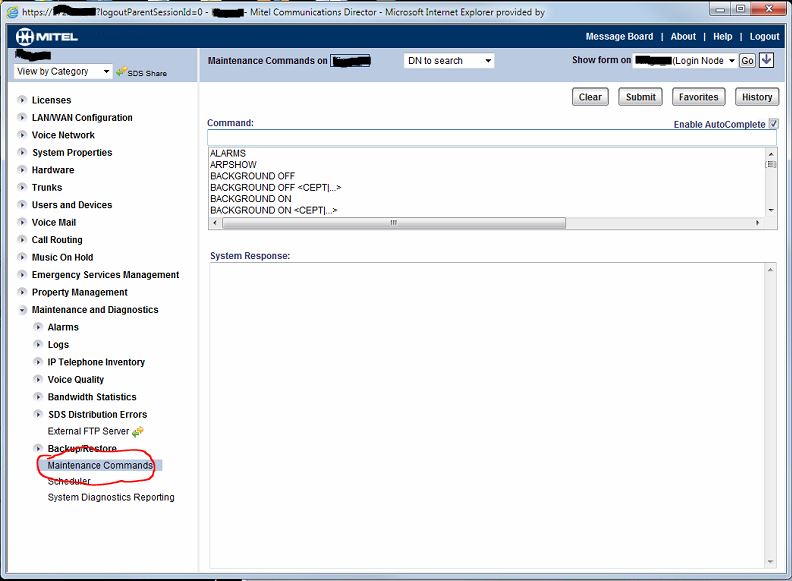Expand the Users and Devices category
Screen dimensions: 792x581
pos(22,205)
